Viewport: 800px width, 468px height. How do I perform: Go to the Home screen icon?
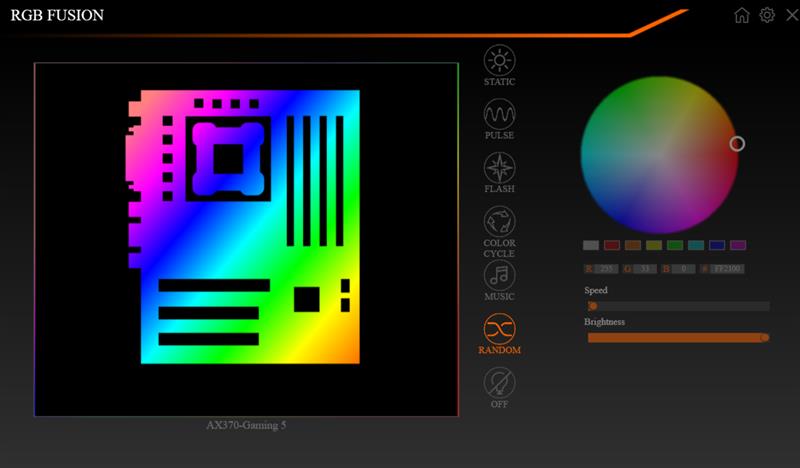[x=742, y=15]
